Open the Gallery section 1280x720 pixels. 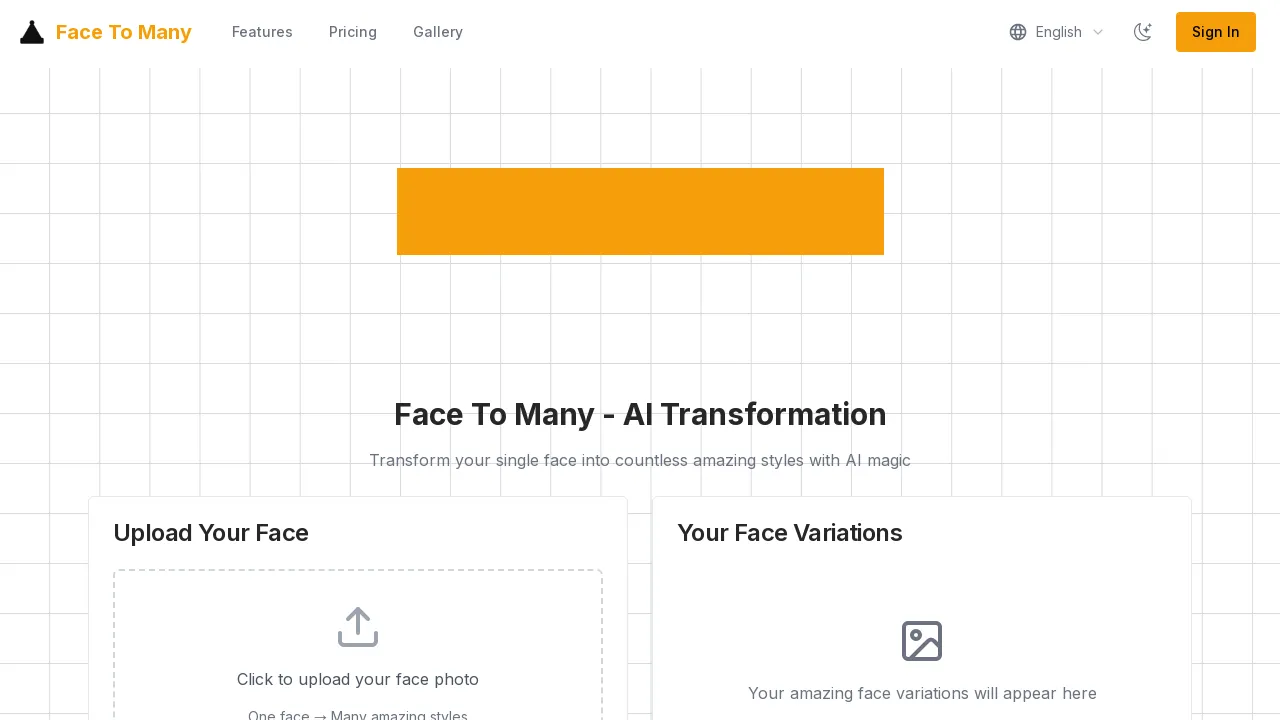[438, 32]
